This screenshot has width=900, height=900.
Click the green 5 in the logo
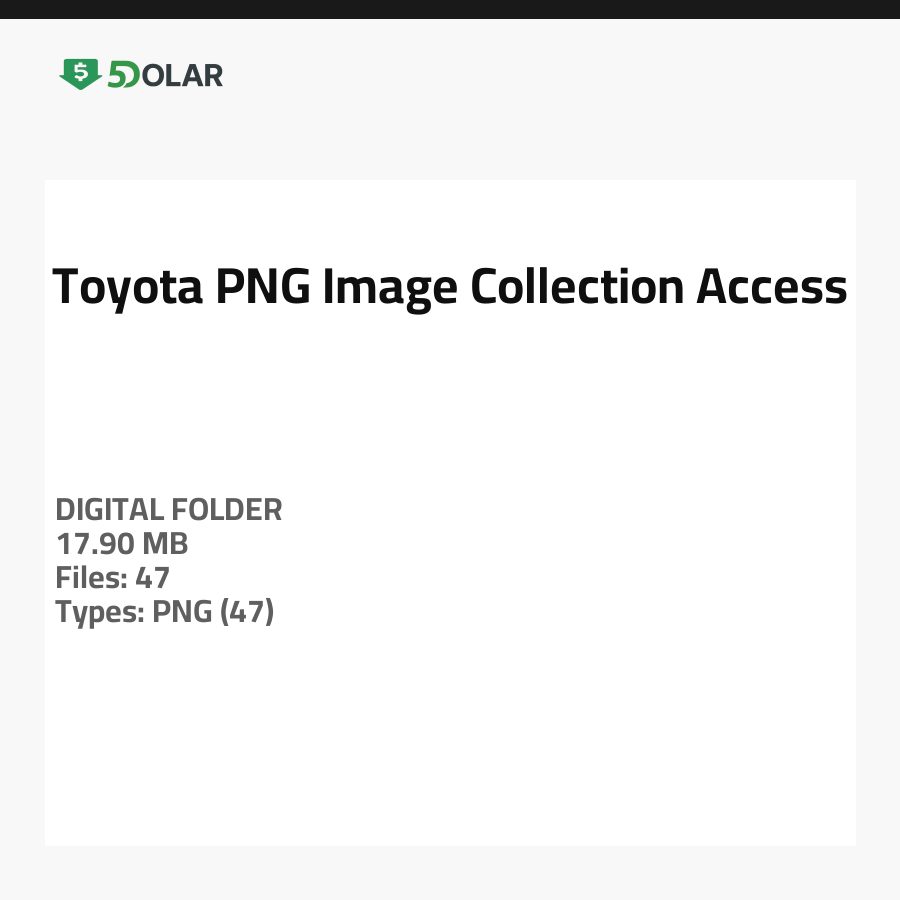116,75
